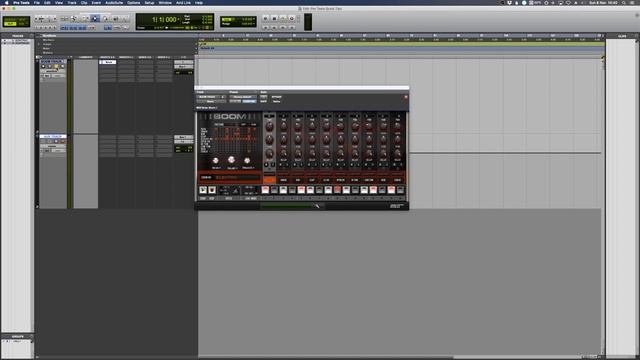Viewport: 640px width, 360px height.
Task: Open the Event menu
Action: [96, 2]
